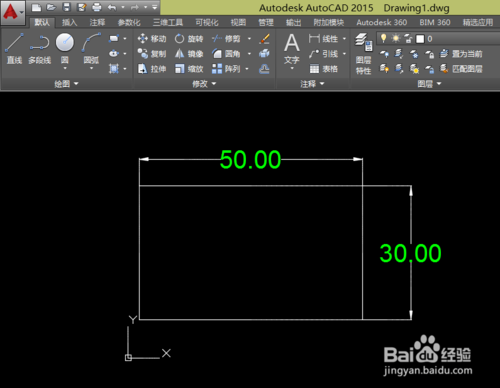Viewport: 500px width, 388px height.
Task: Open 图层特性 (Layer Properties) panel
Action: click(x=363, y=53)
